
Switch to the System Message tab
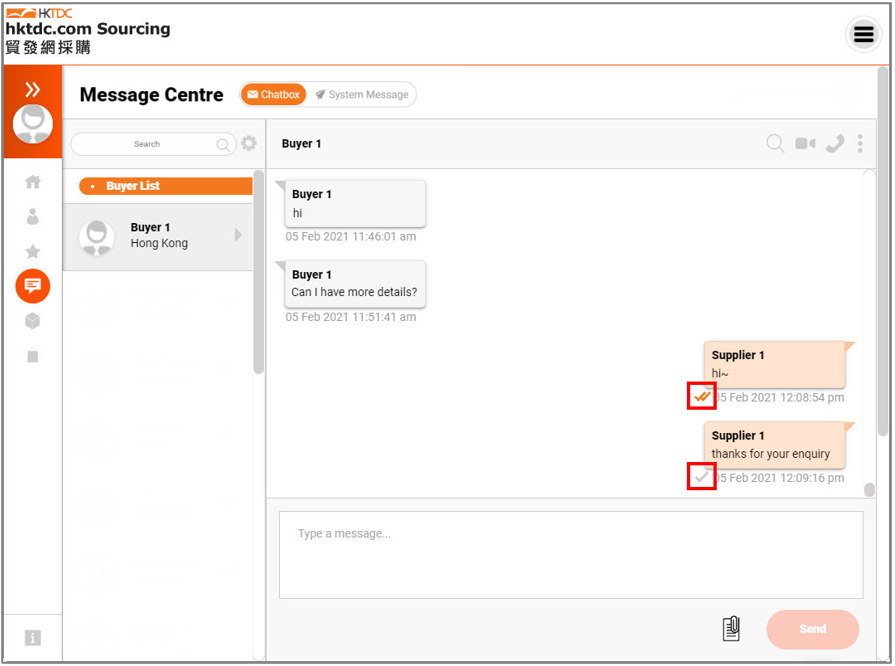pyautogui.click(x=362, y=95)
